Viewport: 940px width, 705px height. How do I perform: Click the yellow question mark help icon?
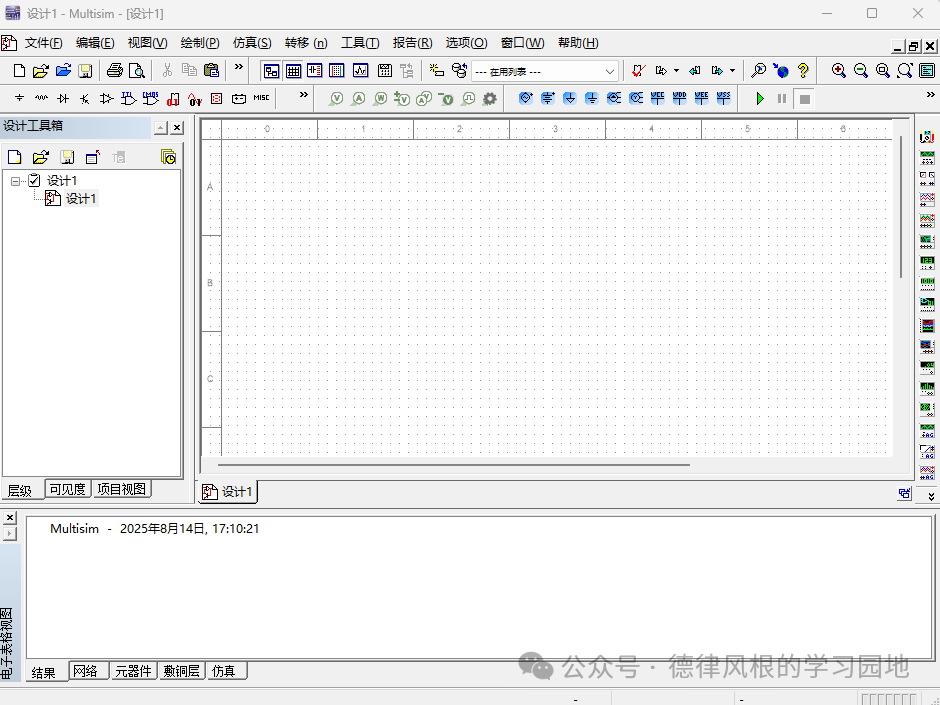pyautogui.click(x=803, y=71)
